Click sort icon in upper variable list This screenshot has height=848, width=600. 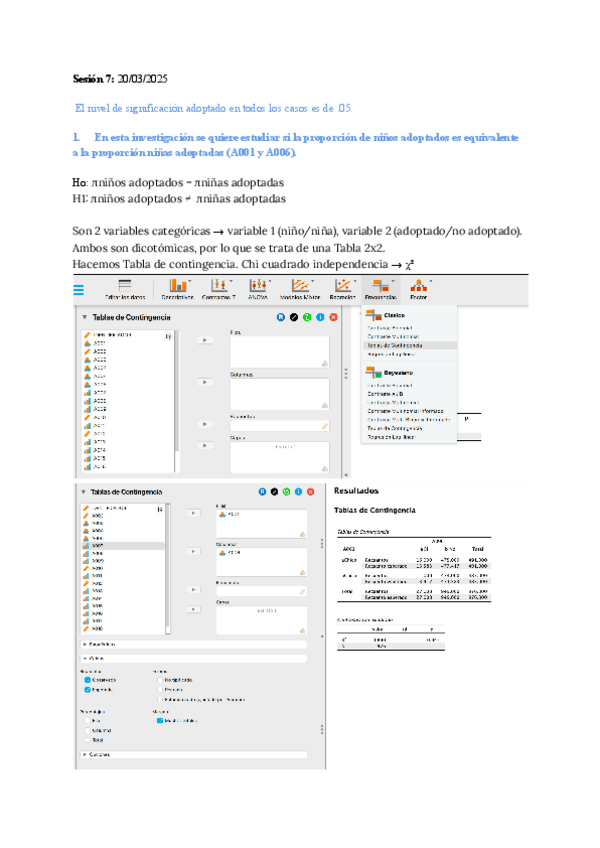click(x=168, y=336)
